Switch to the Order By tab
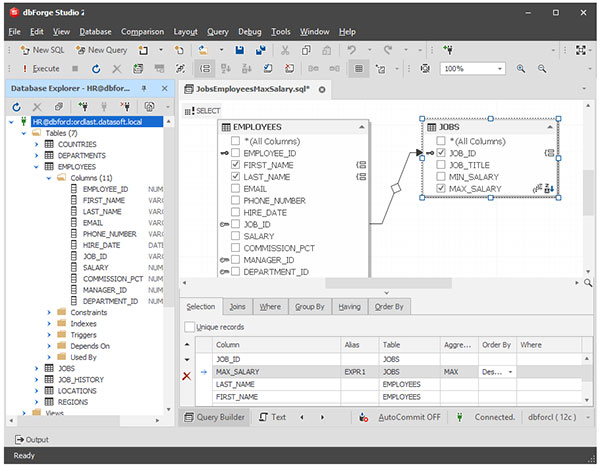The width and height of the screenshot is (600, 468). [389, 307]
